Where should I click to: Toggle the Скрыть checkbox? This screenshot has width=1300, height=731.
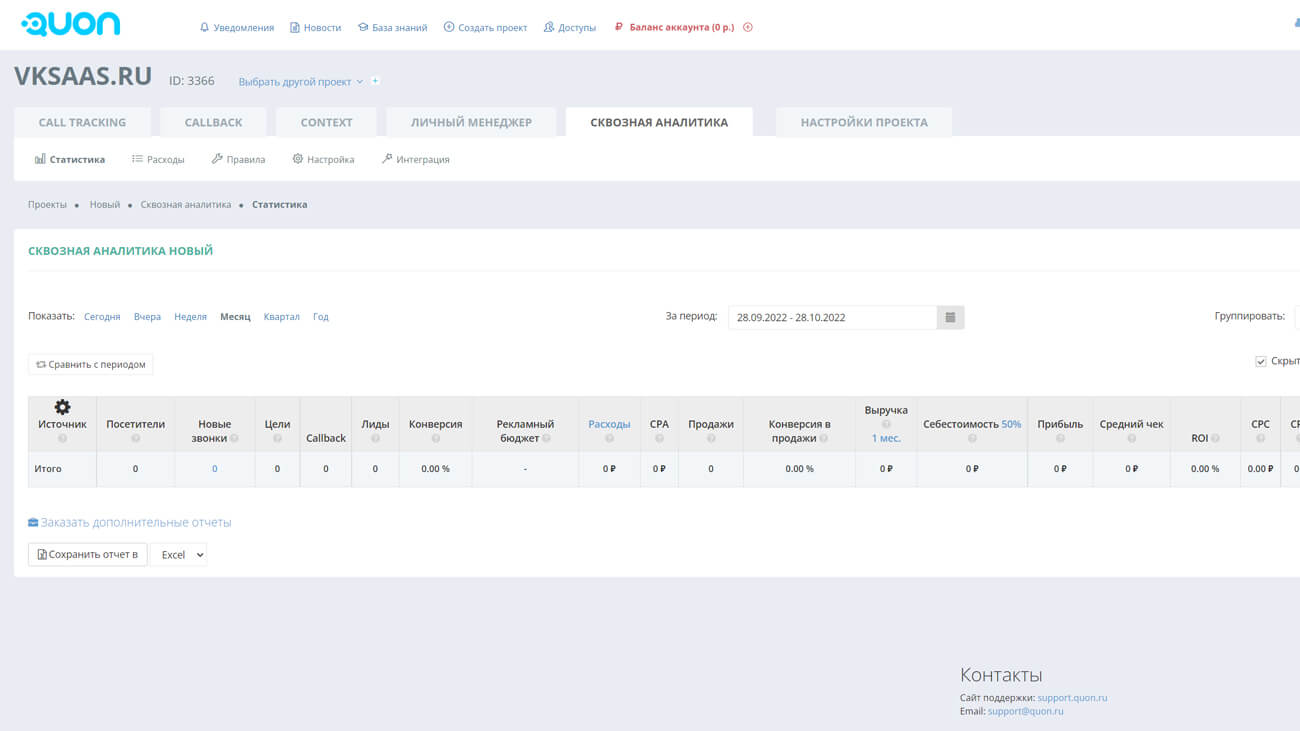(x=1260, y=361)
